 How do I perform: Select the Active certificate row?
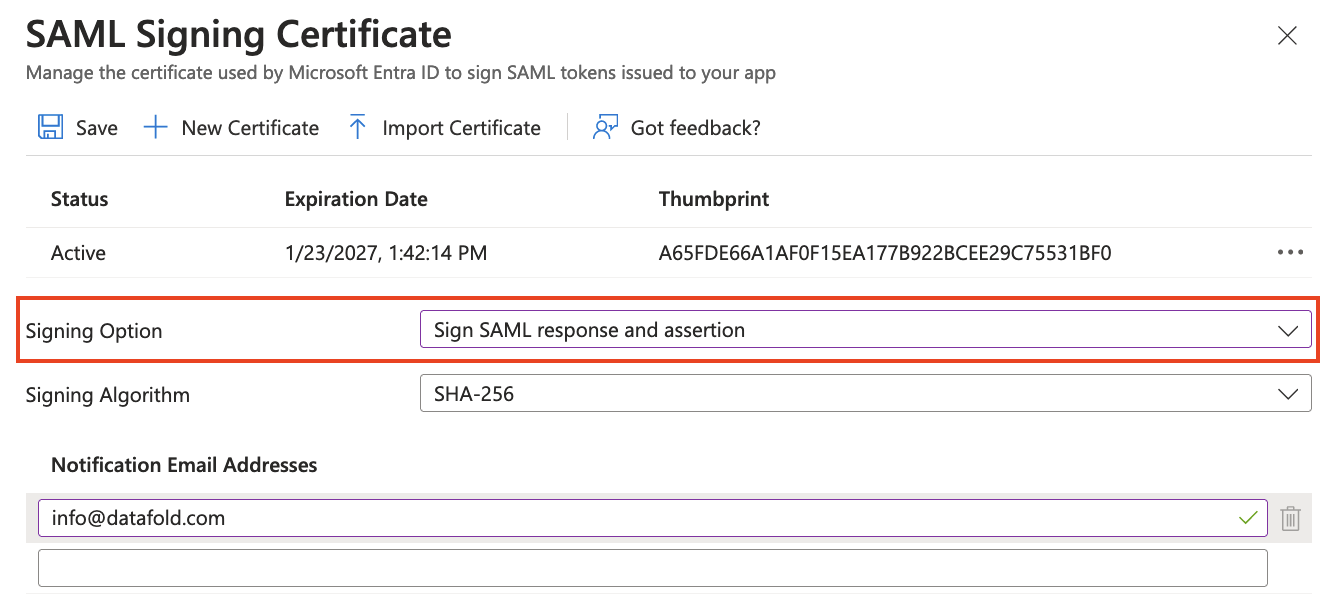[x=668, y=253]
